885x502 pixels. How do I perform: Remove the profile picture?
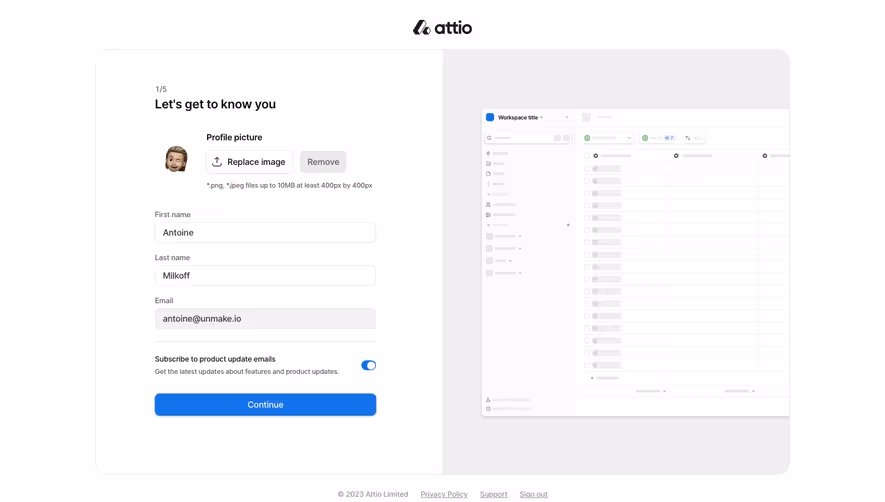(x=323, y=162)
